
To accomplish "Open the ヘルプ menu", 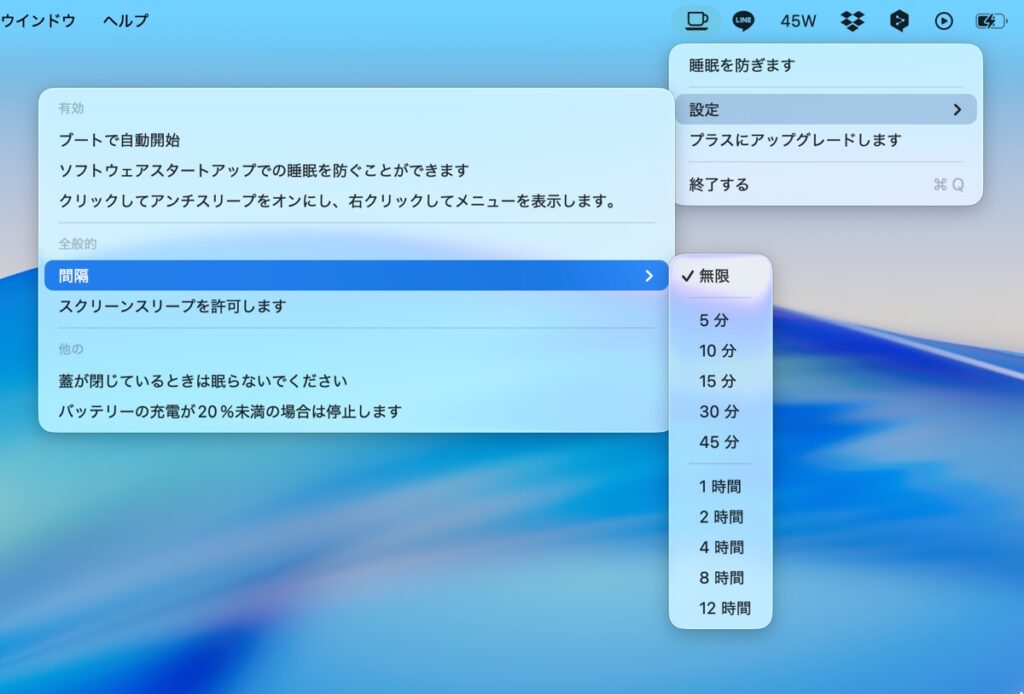I will point(125,20).
